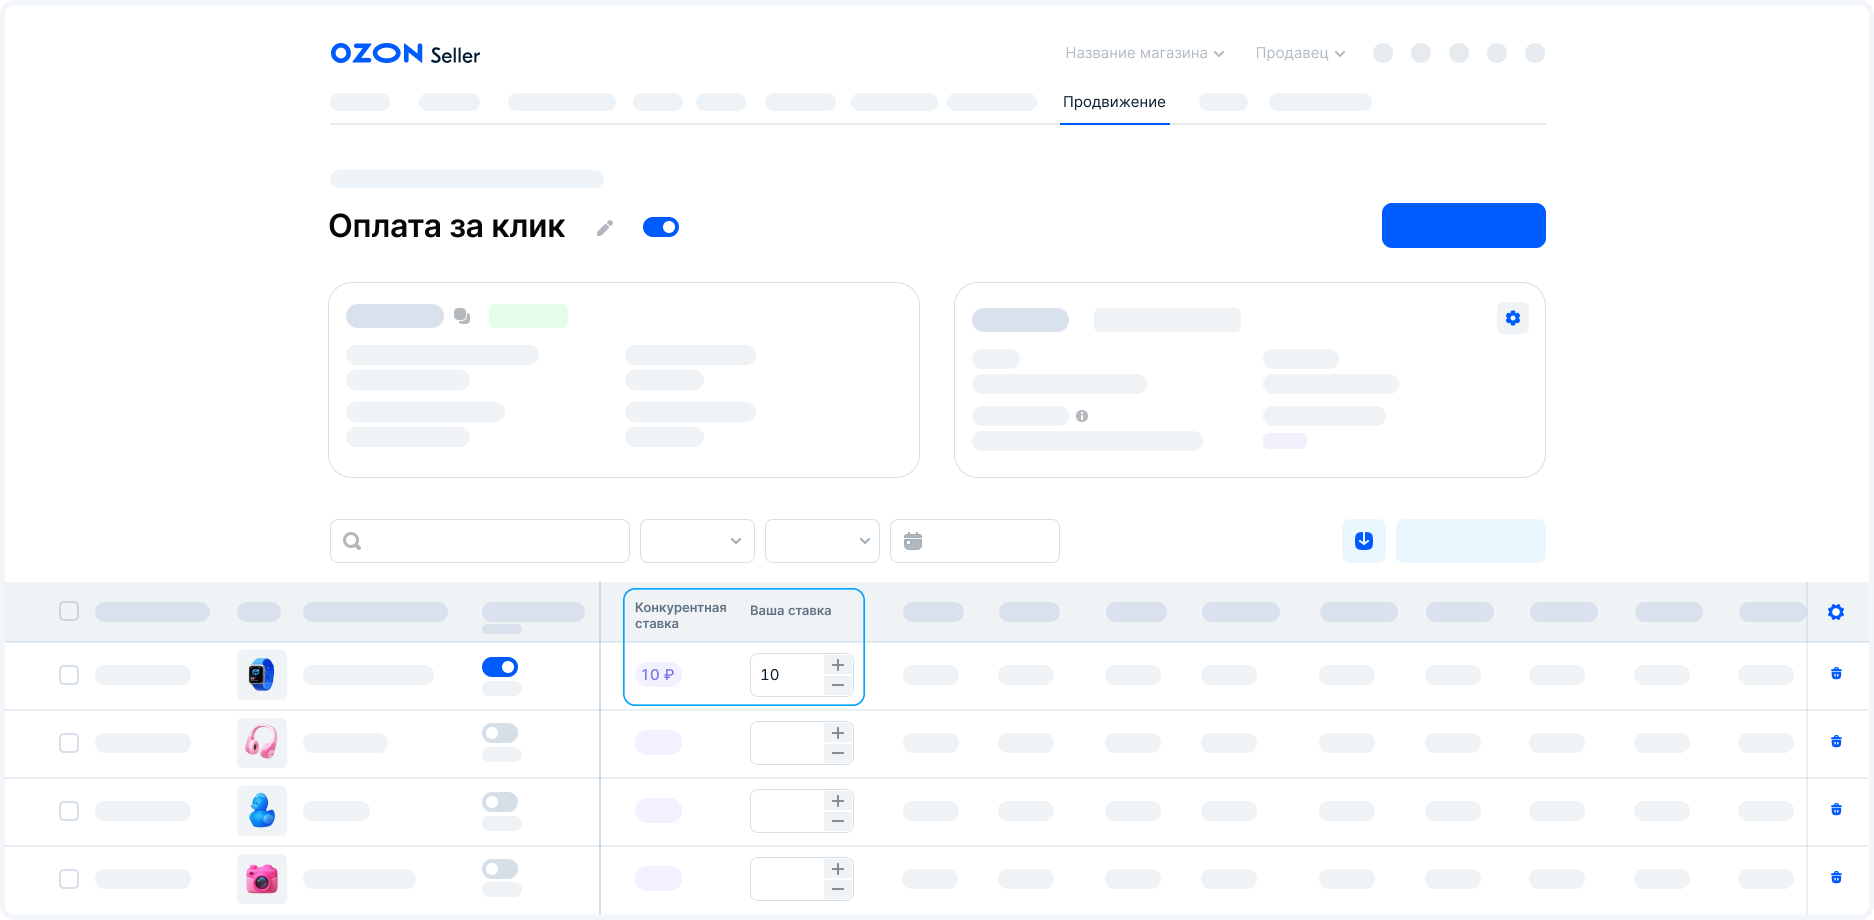Toggle the Оплата за клик campaign switch
The width and height of the screenshot is (1874, 920).
click(x=660, y=227)
